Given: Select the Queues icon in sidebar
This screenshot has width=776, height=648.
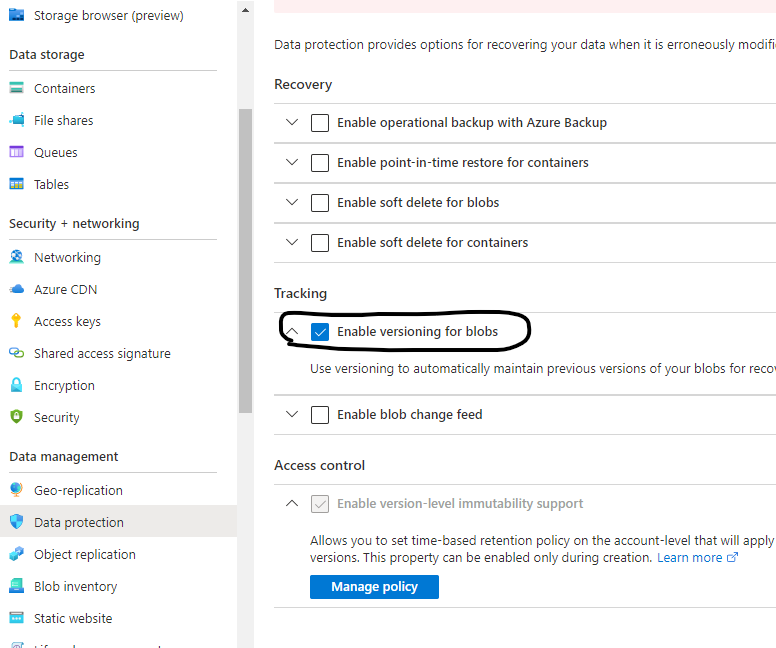Looking at the screenshot, I should pos(16,152).
